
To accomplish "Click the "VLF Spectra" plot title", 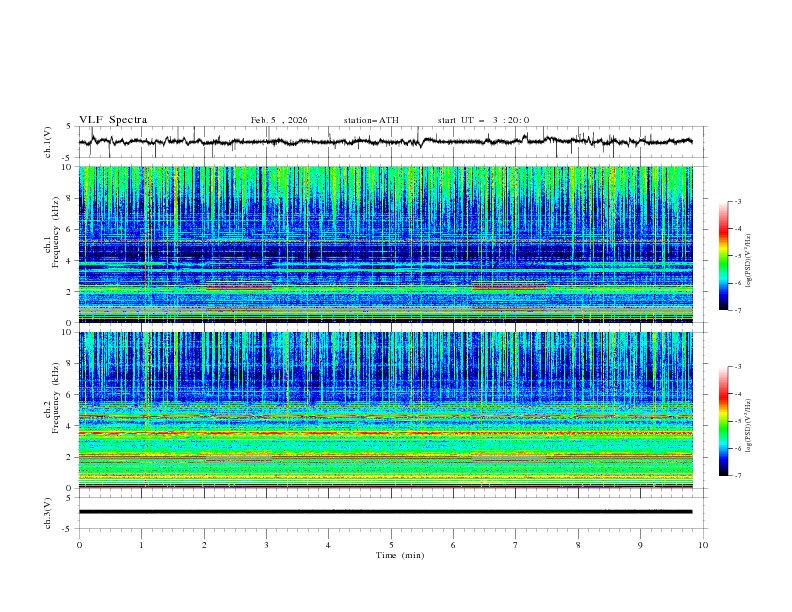I will pos(113,120).
